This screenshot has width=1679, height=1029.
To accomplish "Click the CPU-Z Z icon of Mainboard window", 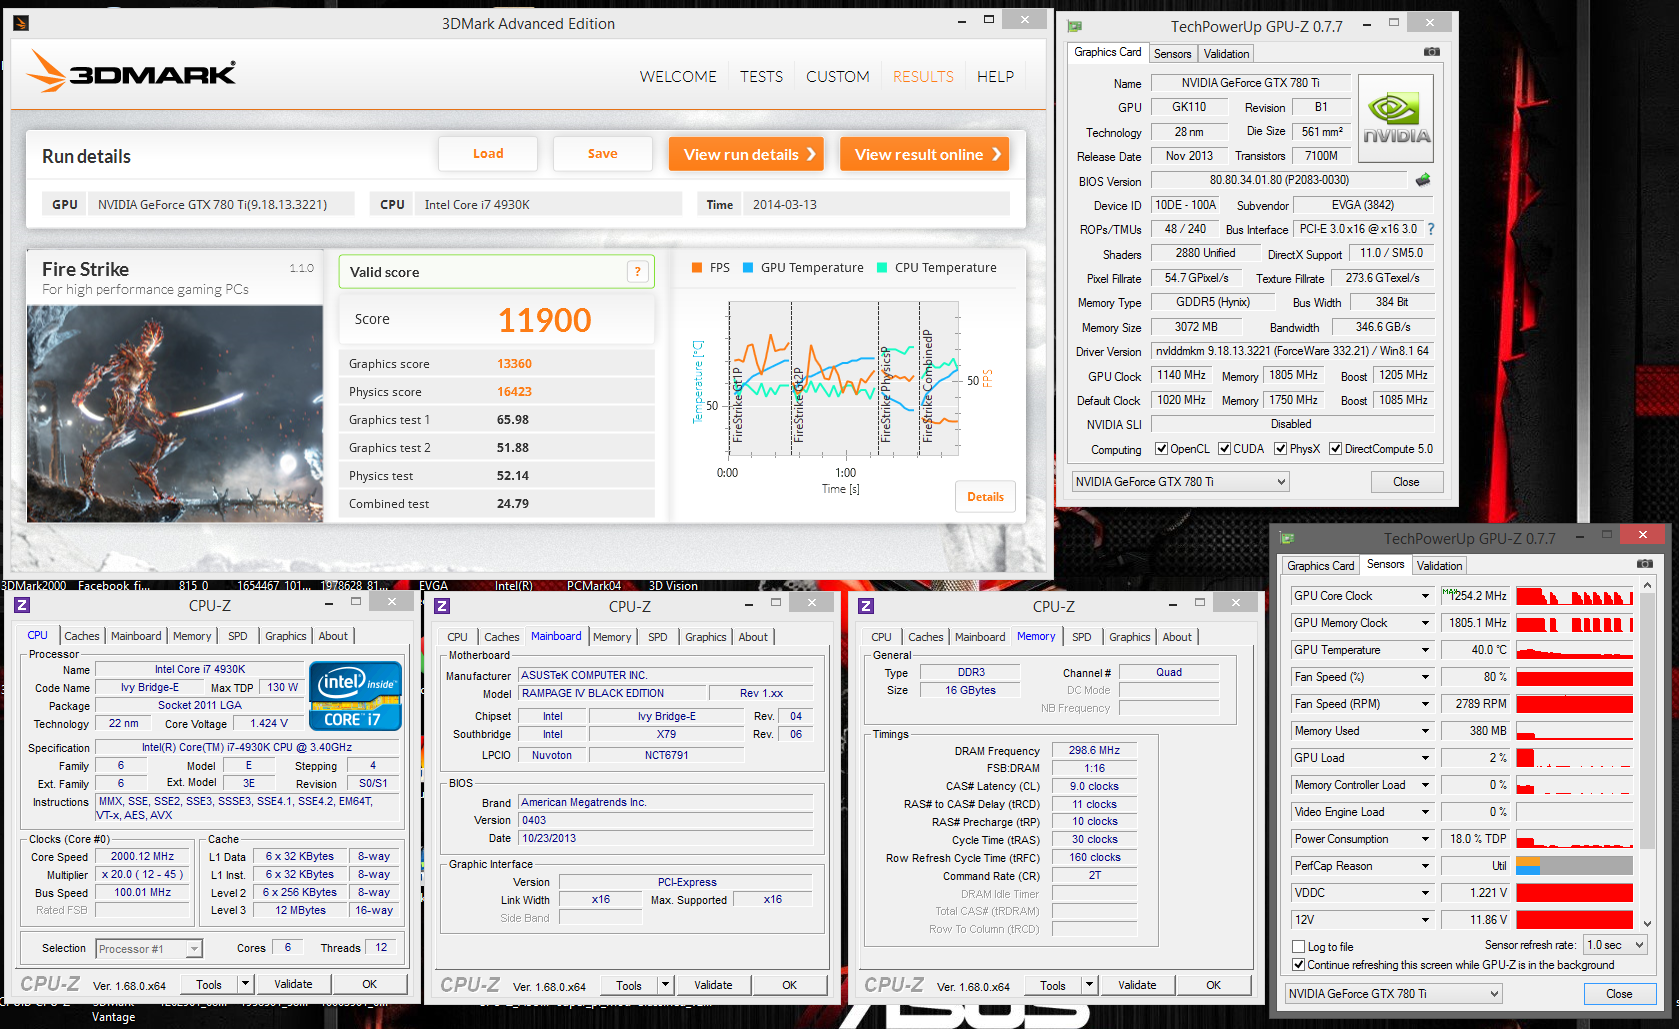I will tap(442, 606).
